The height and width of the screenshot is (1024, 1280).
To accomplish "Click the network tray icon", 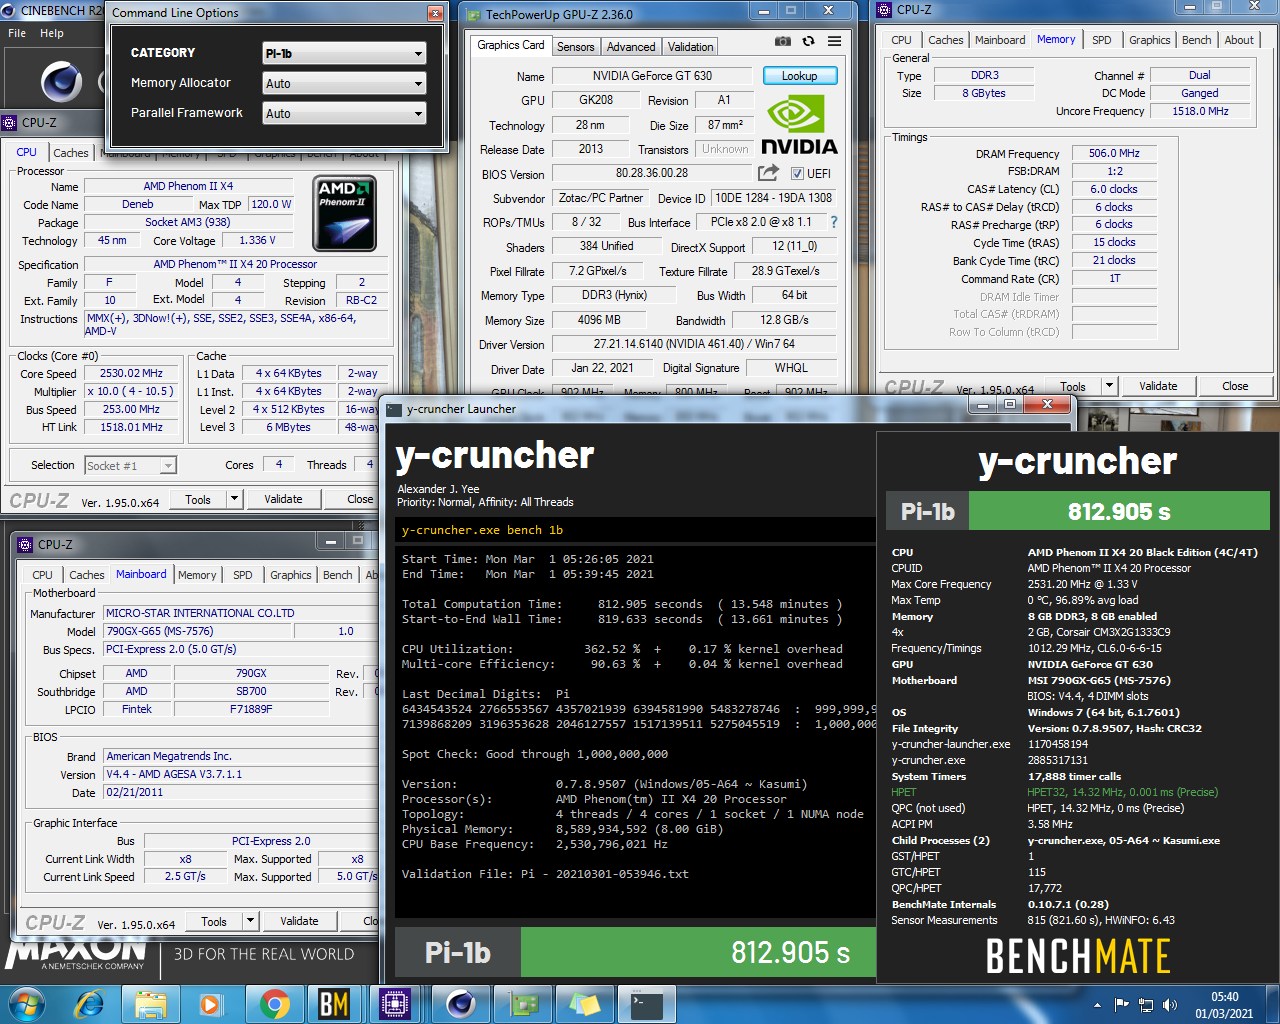I will pos(1146,1005).
